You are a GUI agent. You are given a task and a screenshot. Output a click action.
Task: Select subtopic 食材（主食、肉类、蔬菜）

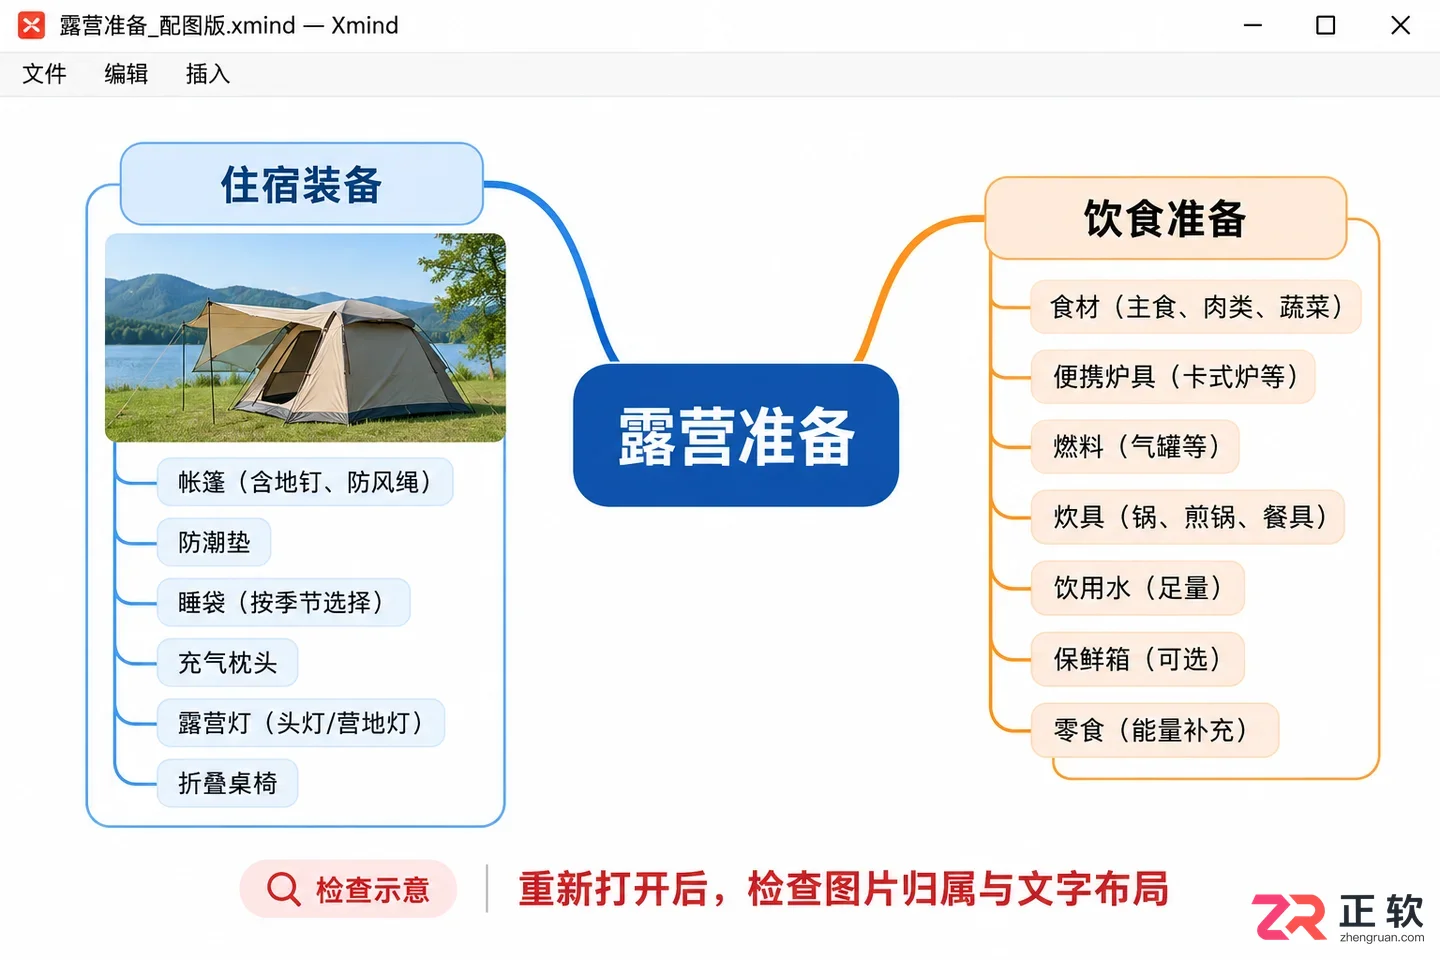click(1196, 307)
